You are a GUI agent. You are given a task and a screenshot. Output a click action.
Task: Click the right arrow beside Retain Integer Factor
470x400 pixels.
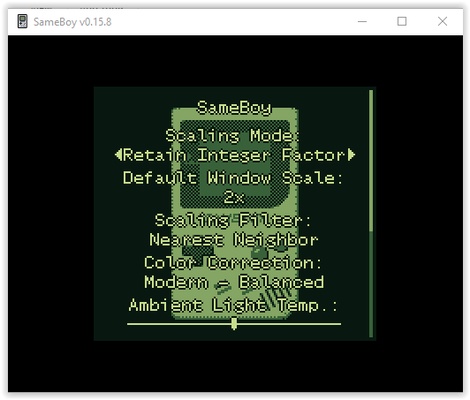tap(351, 155)
